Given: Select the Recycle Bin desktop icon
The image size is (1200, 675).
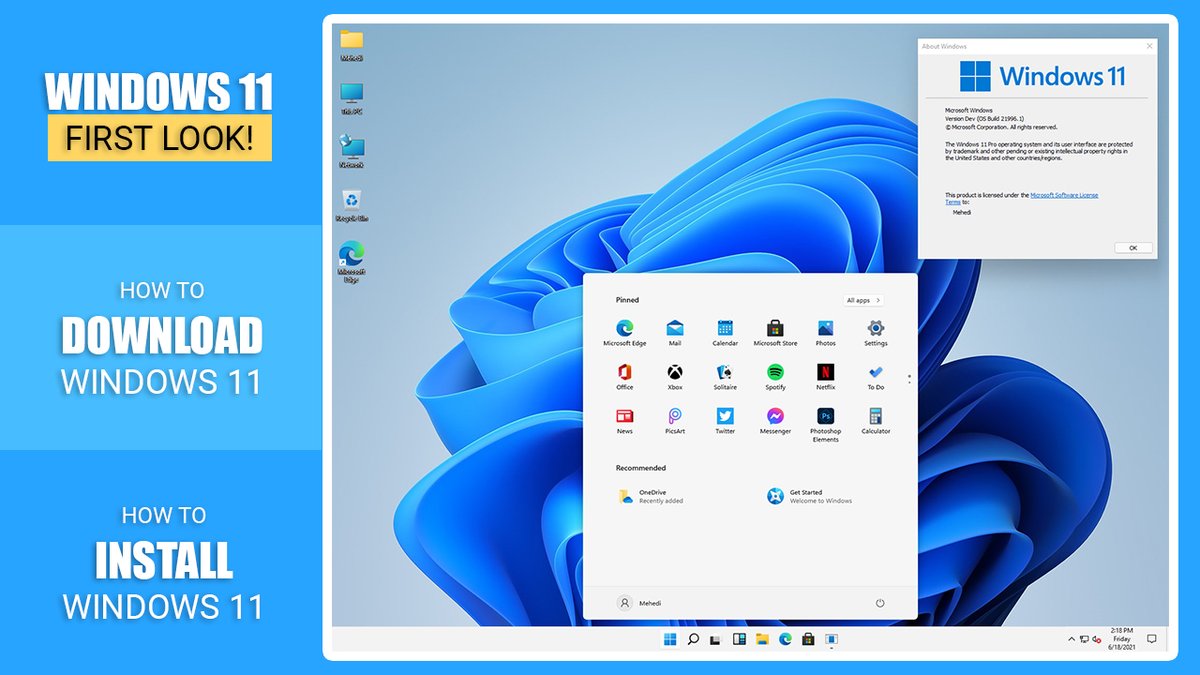Looking at the screenshot, I should (351, 205).
